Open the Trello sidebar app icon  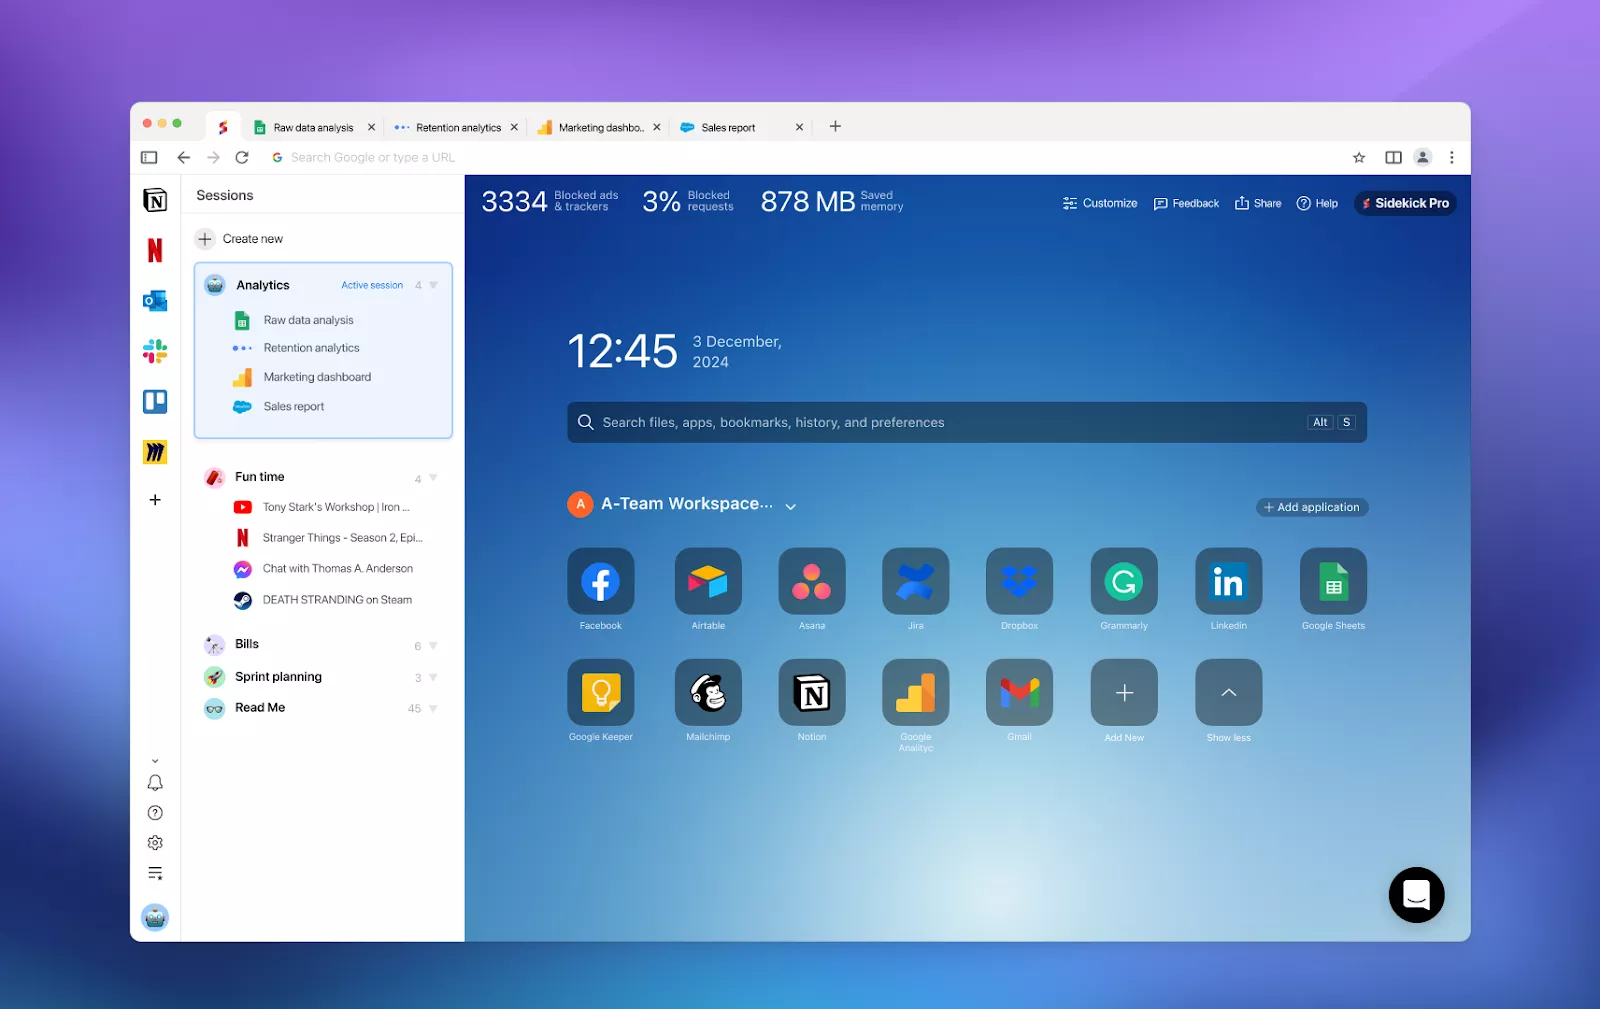tap(155, 402)
